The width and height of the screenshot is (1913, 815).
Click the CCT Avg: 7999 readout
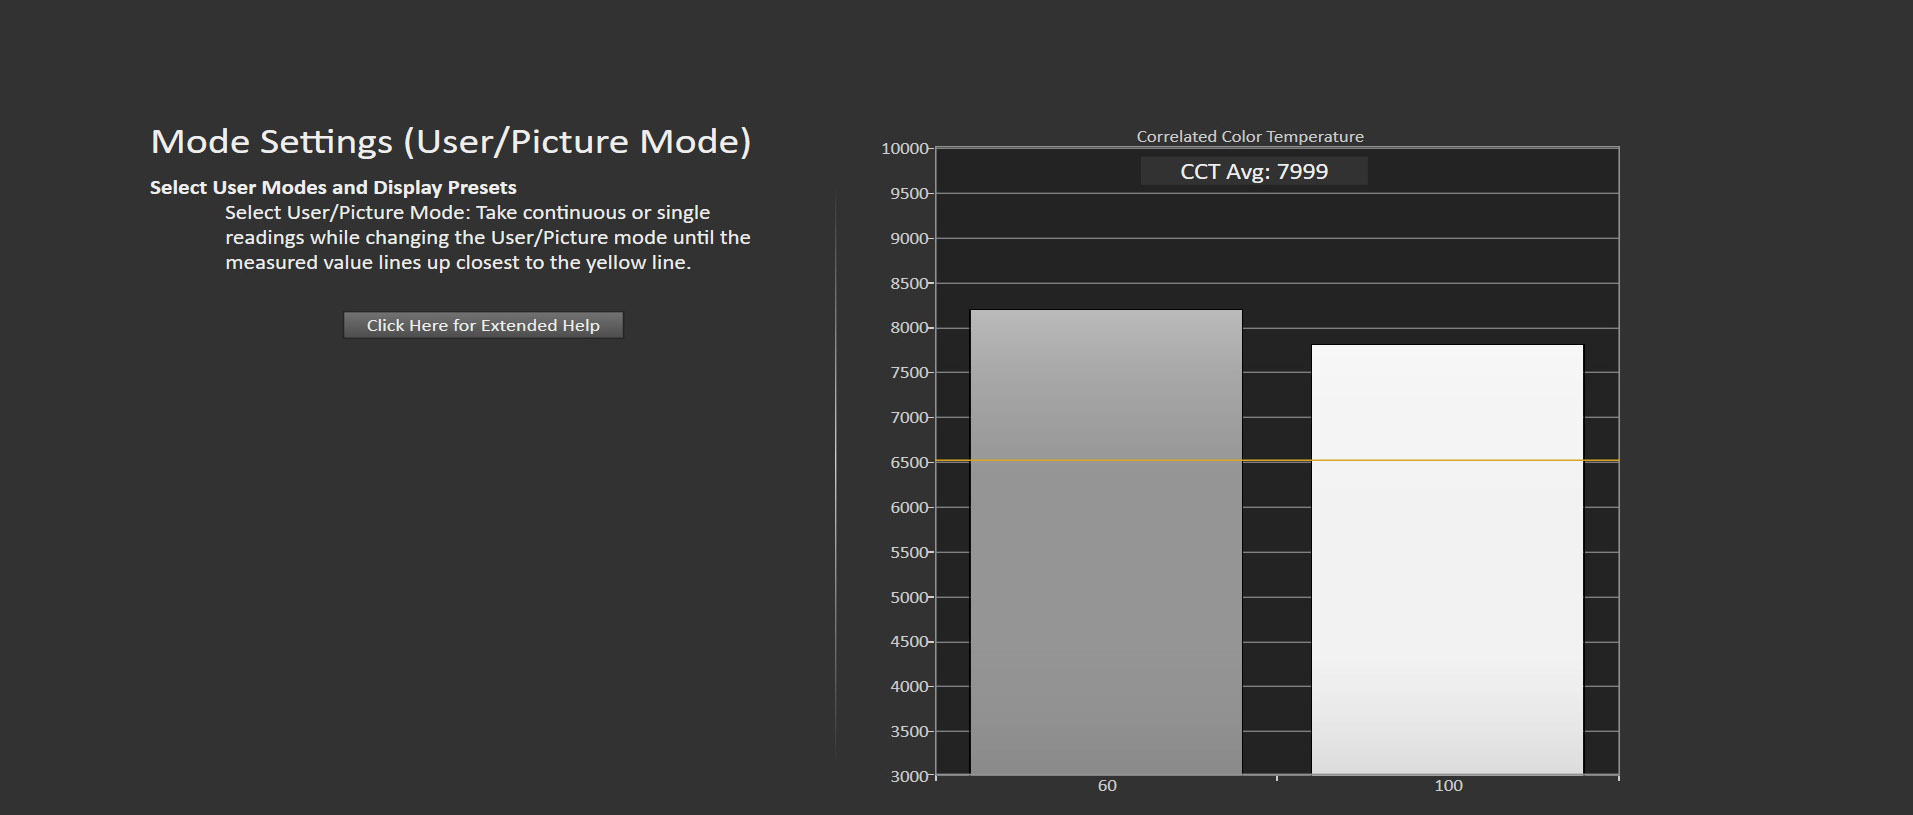(x=1254, y=171)
